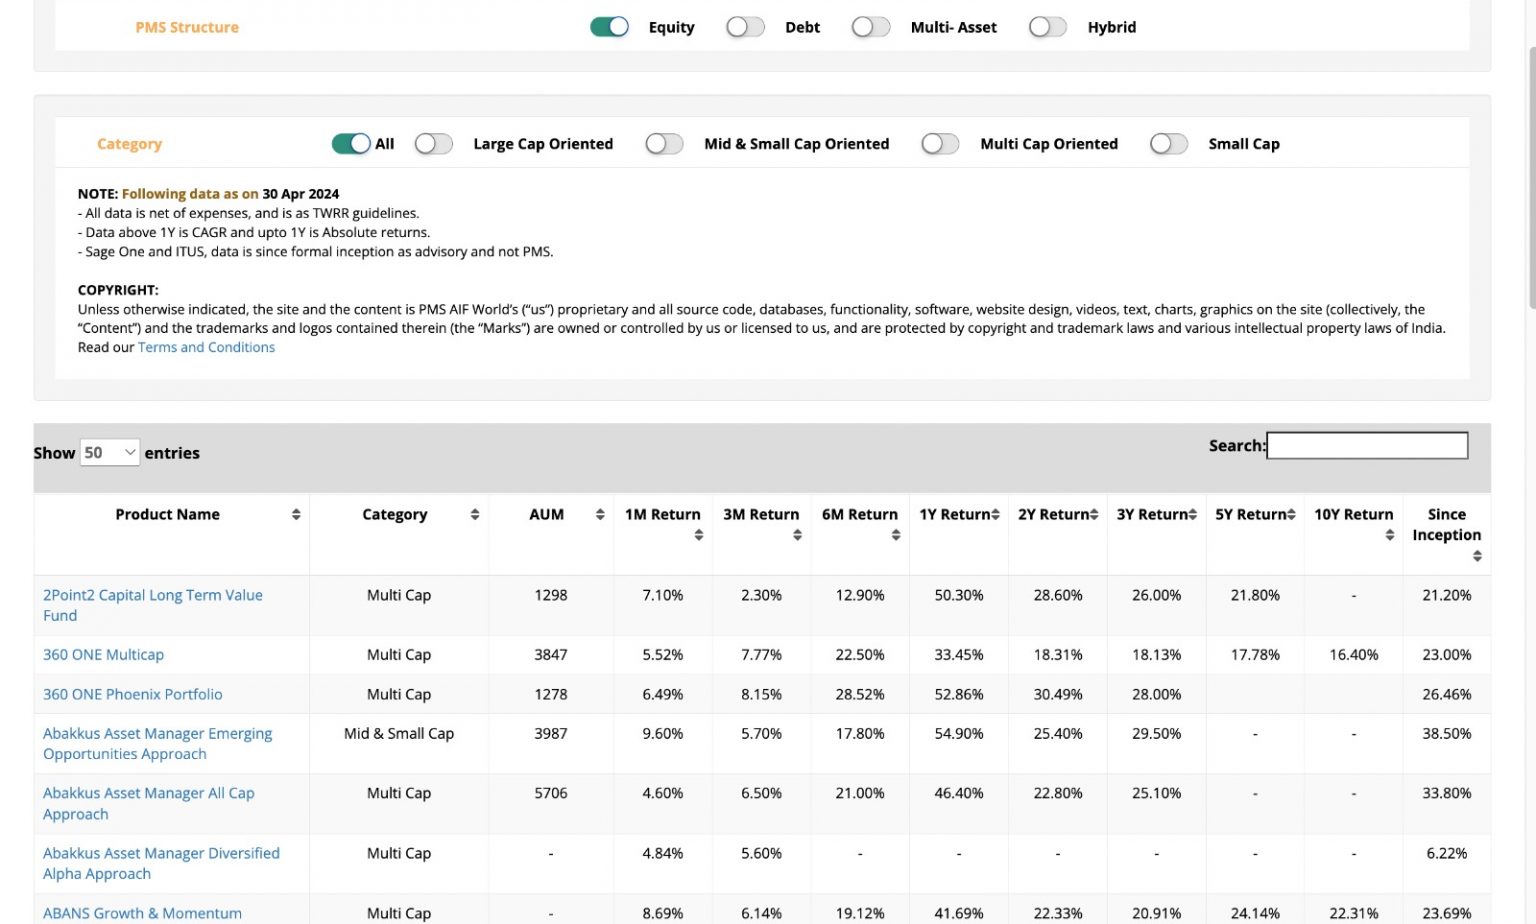
Task: Click the 6.22% since inception value
Action: (1447, 853)
